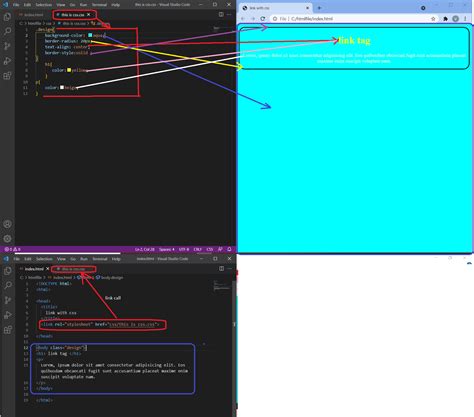Select the index.html tab in bottom window

34,269
